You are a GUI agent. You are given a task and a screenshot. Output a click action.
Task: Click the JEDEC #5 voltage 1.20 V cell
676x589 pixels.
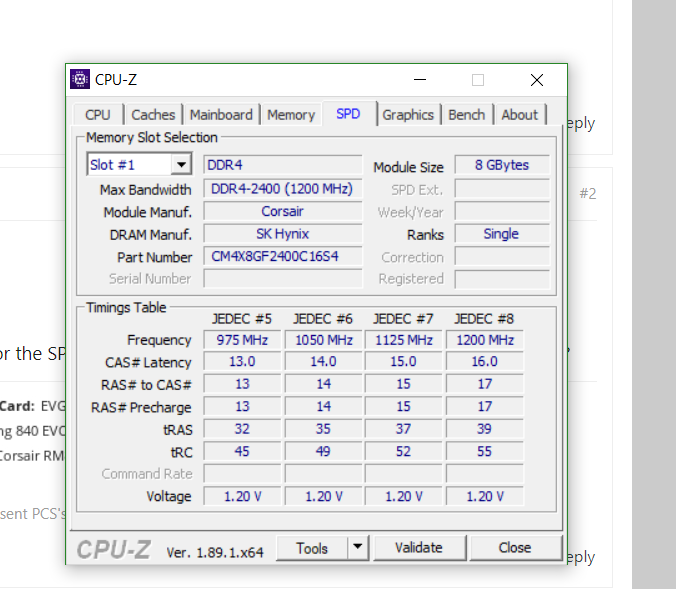coord(242,496)
